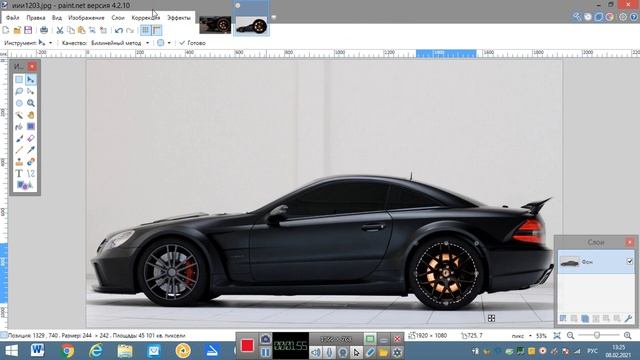640x360 pixels.
Task: Click the Open file toolbar icon
Action: click(17, 30)
